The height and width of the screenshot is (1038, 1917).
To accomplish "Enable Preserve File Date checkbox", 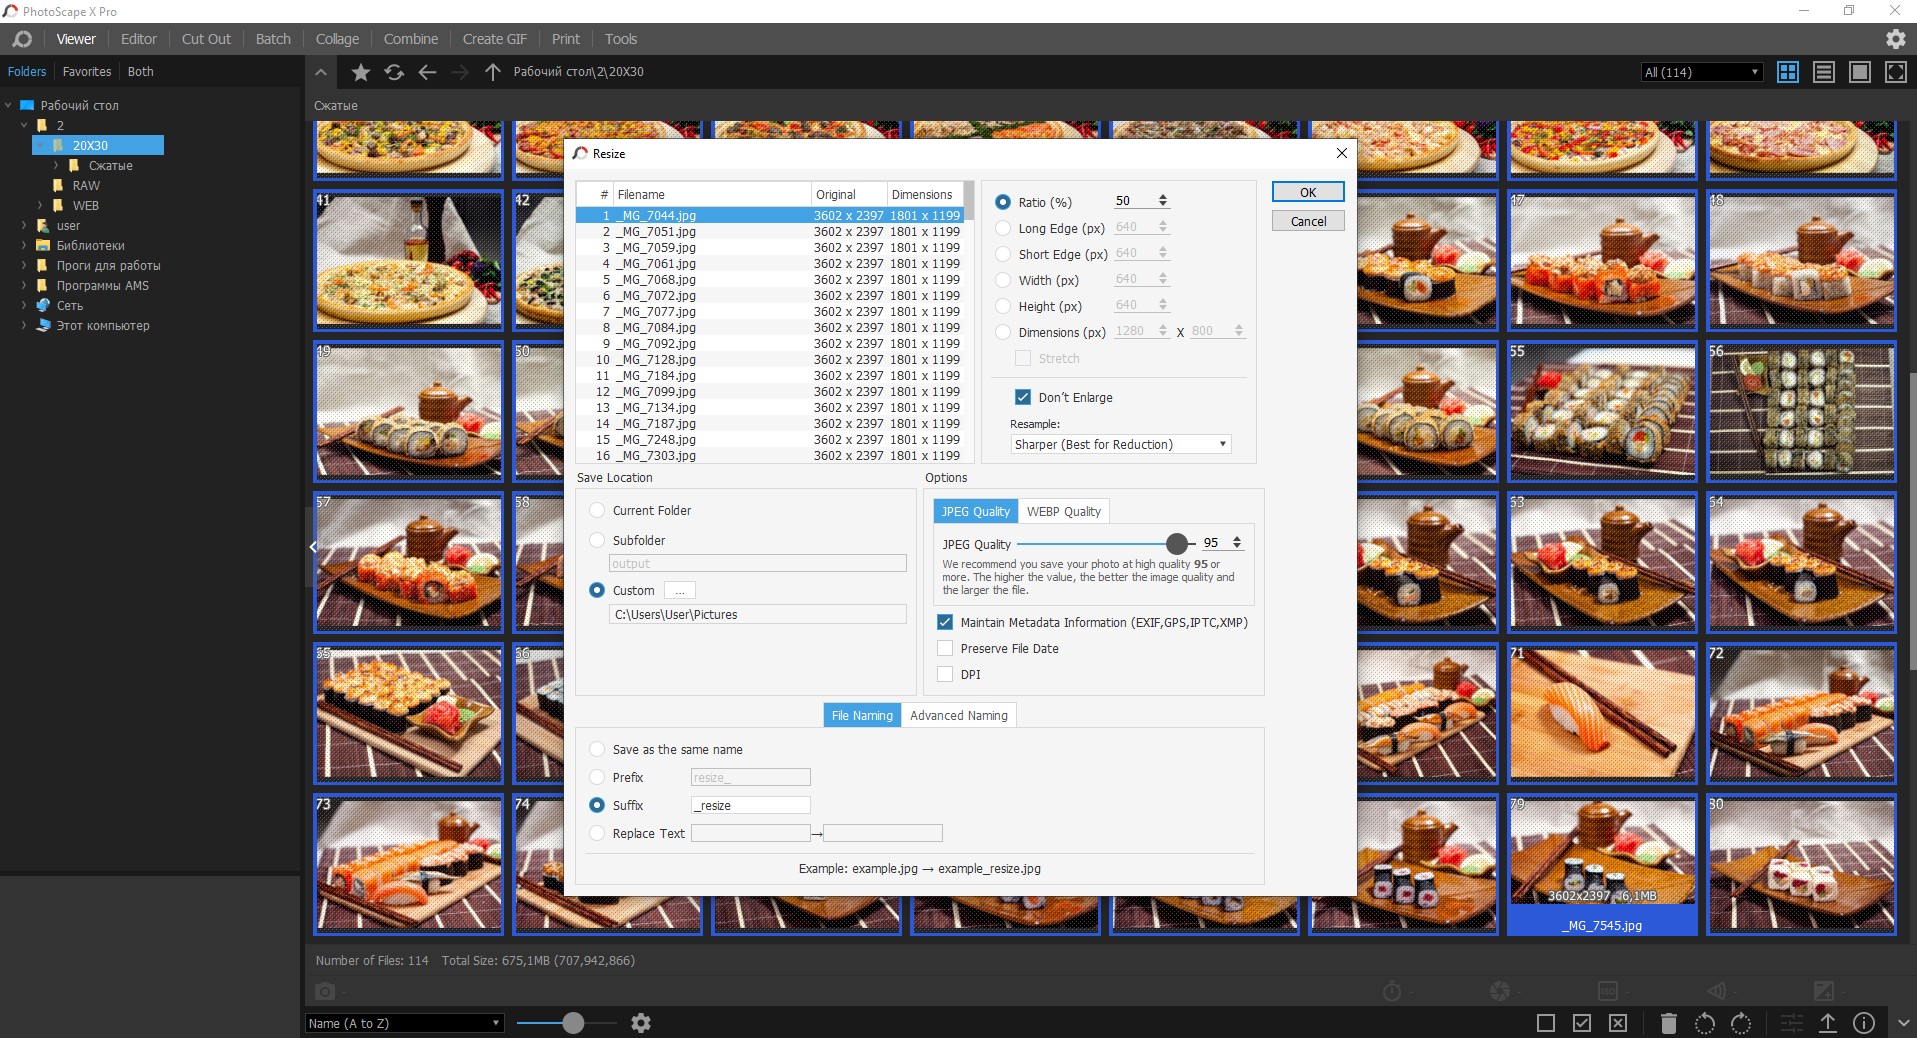I will (945, 648).
